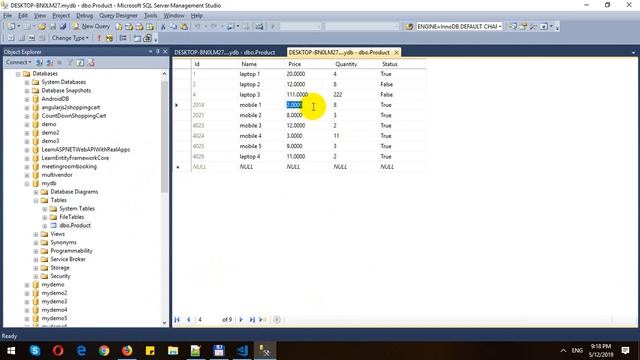
Task: Click the Refresh icon in Object Explorer toolbar
Action: pos(80,62)
